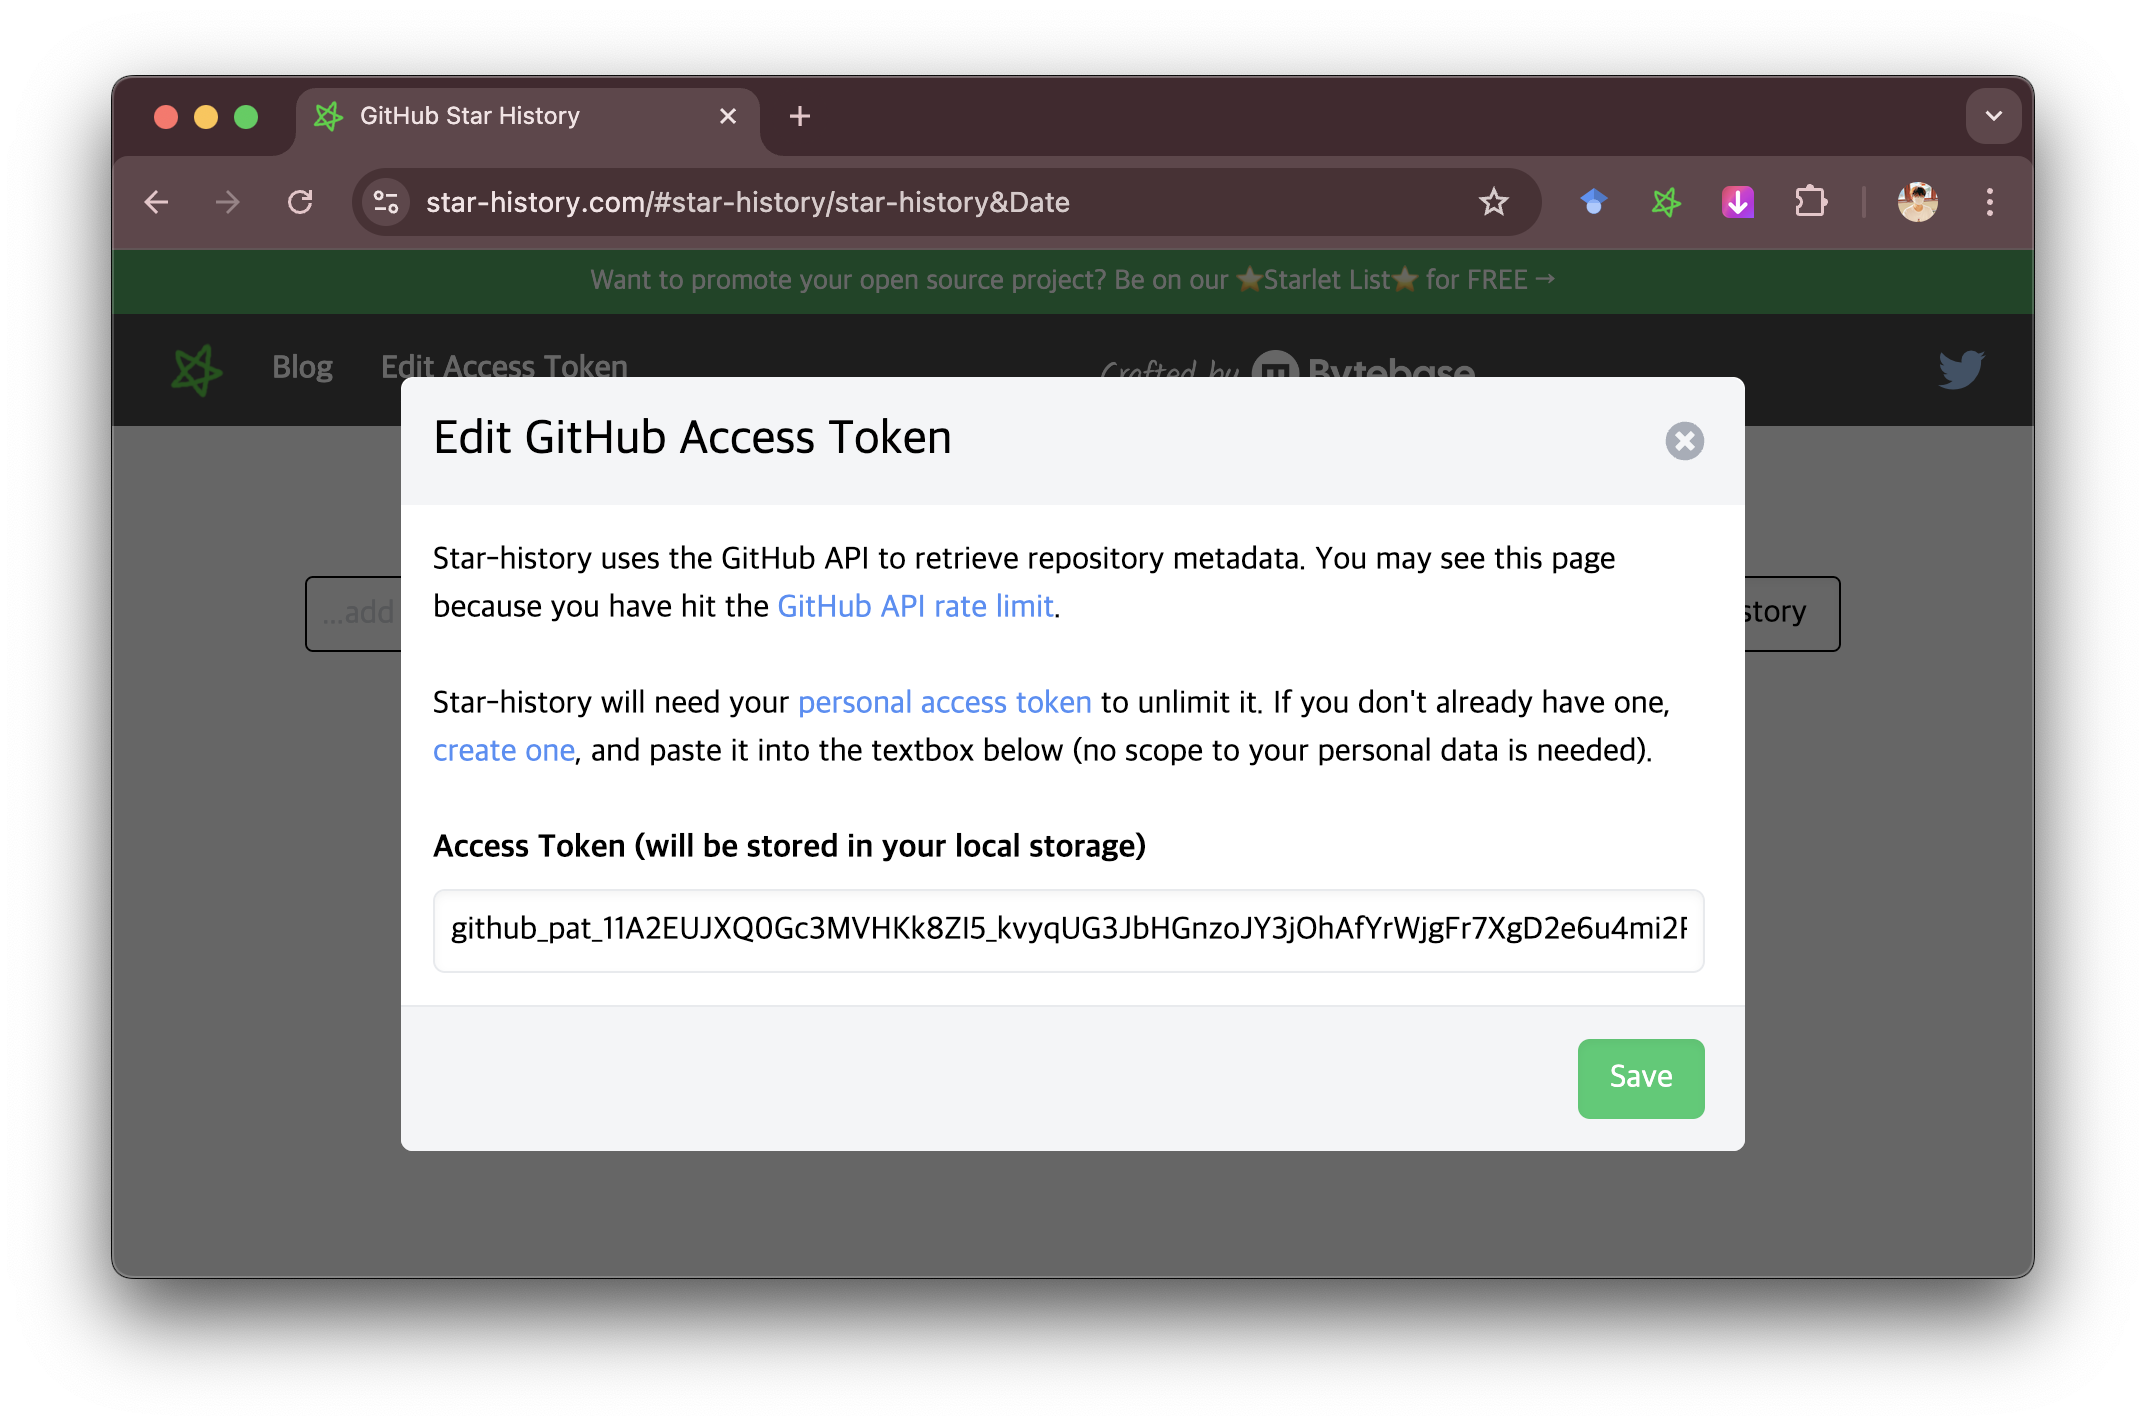Open the Chrome three-dot menu
Viewport: 2146px width, 1426px height.
[1989, 202]
